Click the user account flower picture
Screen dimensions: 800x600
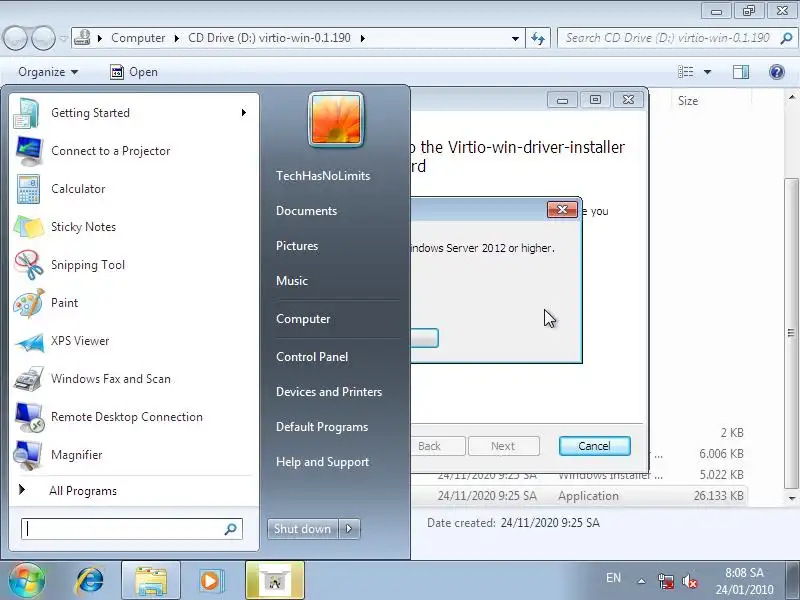tap(336, 119)
